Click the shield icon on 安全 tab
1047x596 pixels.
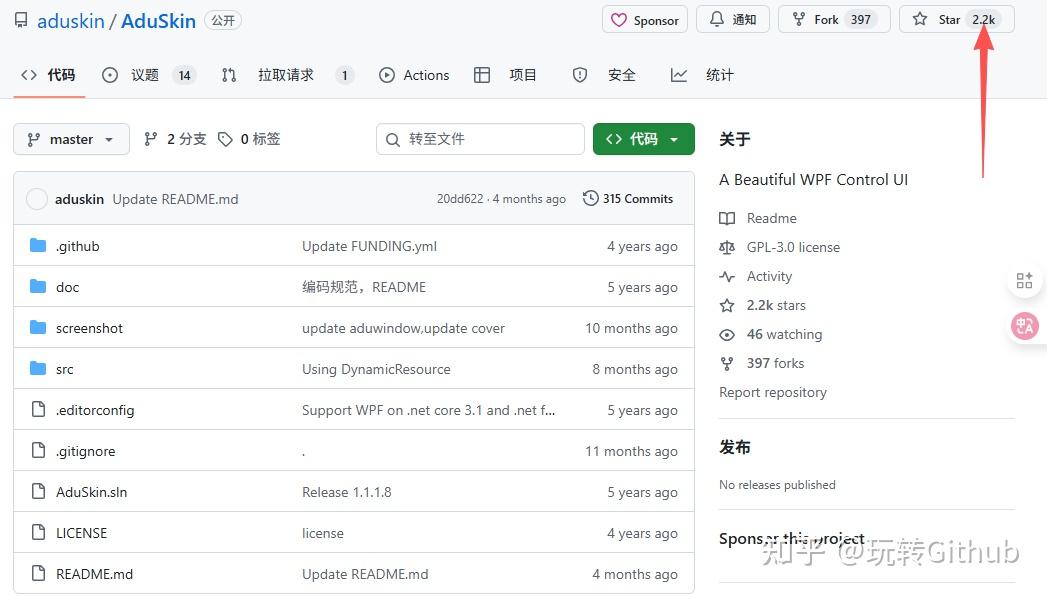pos(580,74)
